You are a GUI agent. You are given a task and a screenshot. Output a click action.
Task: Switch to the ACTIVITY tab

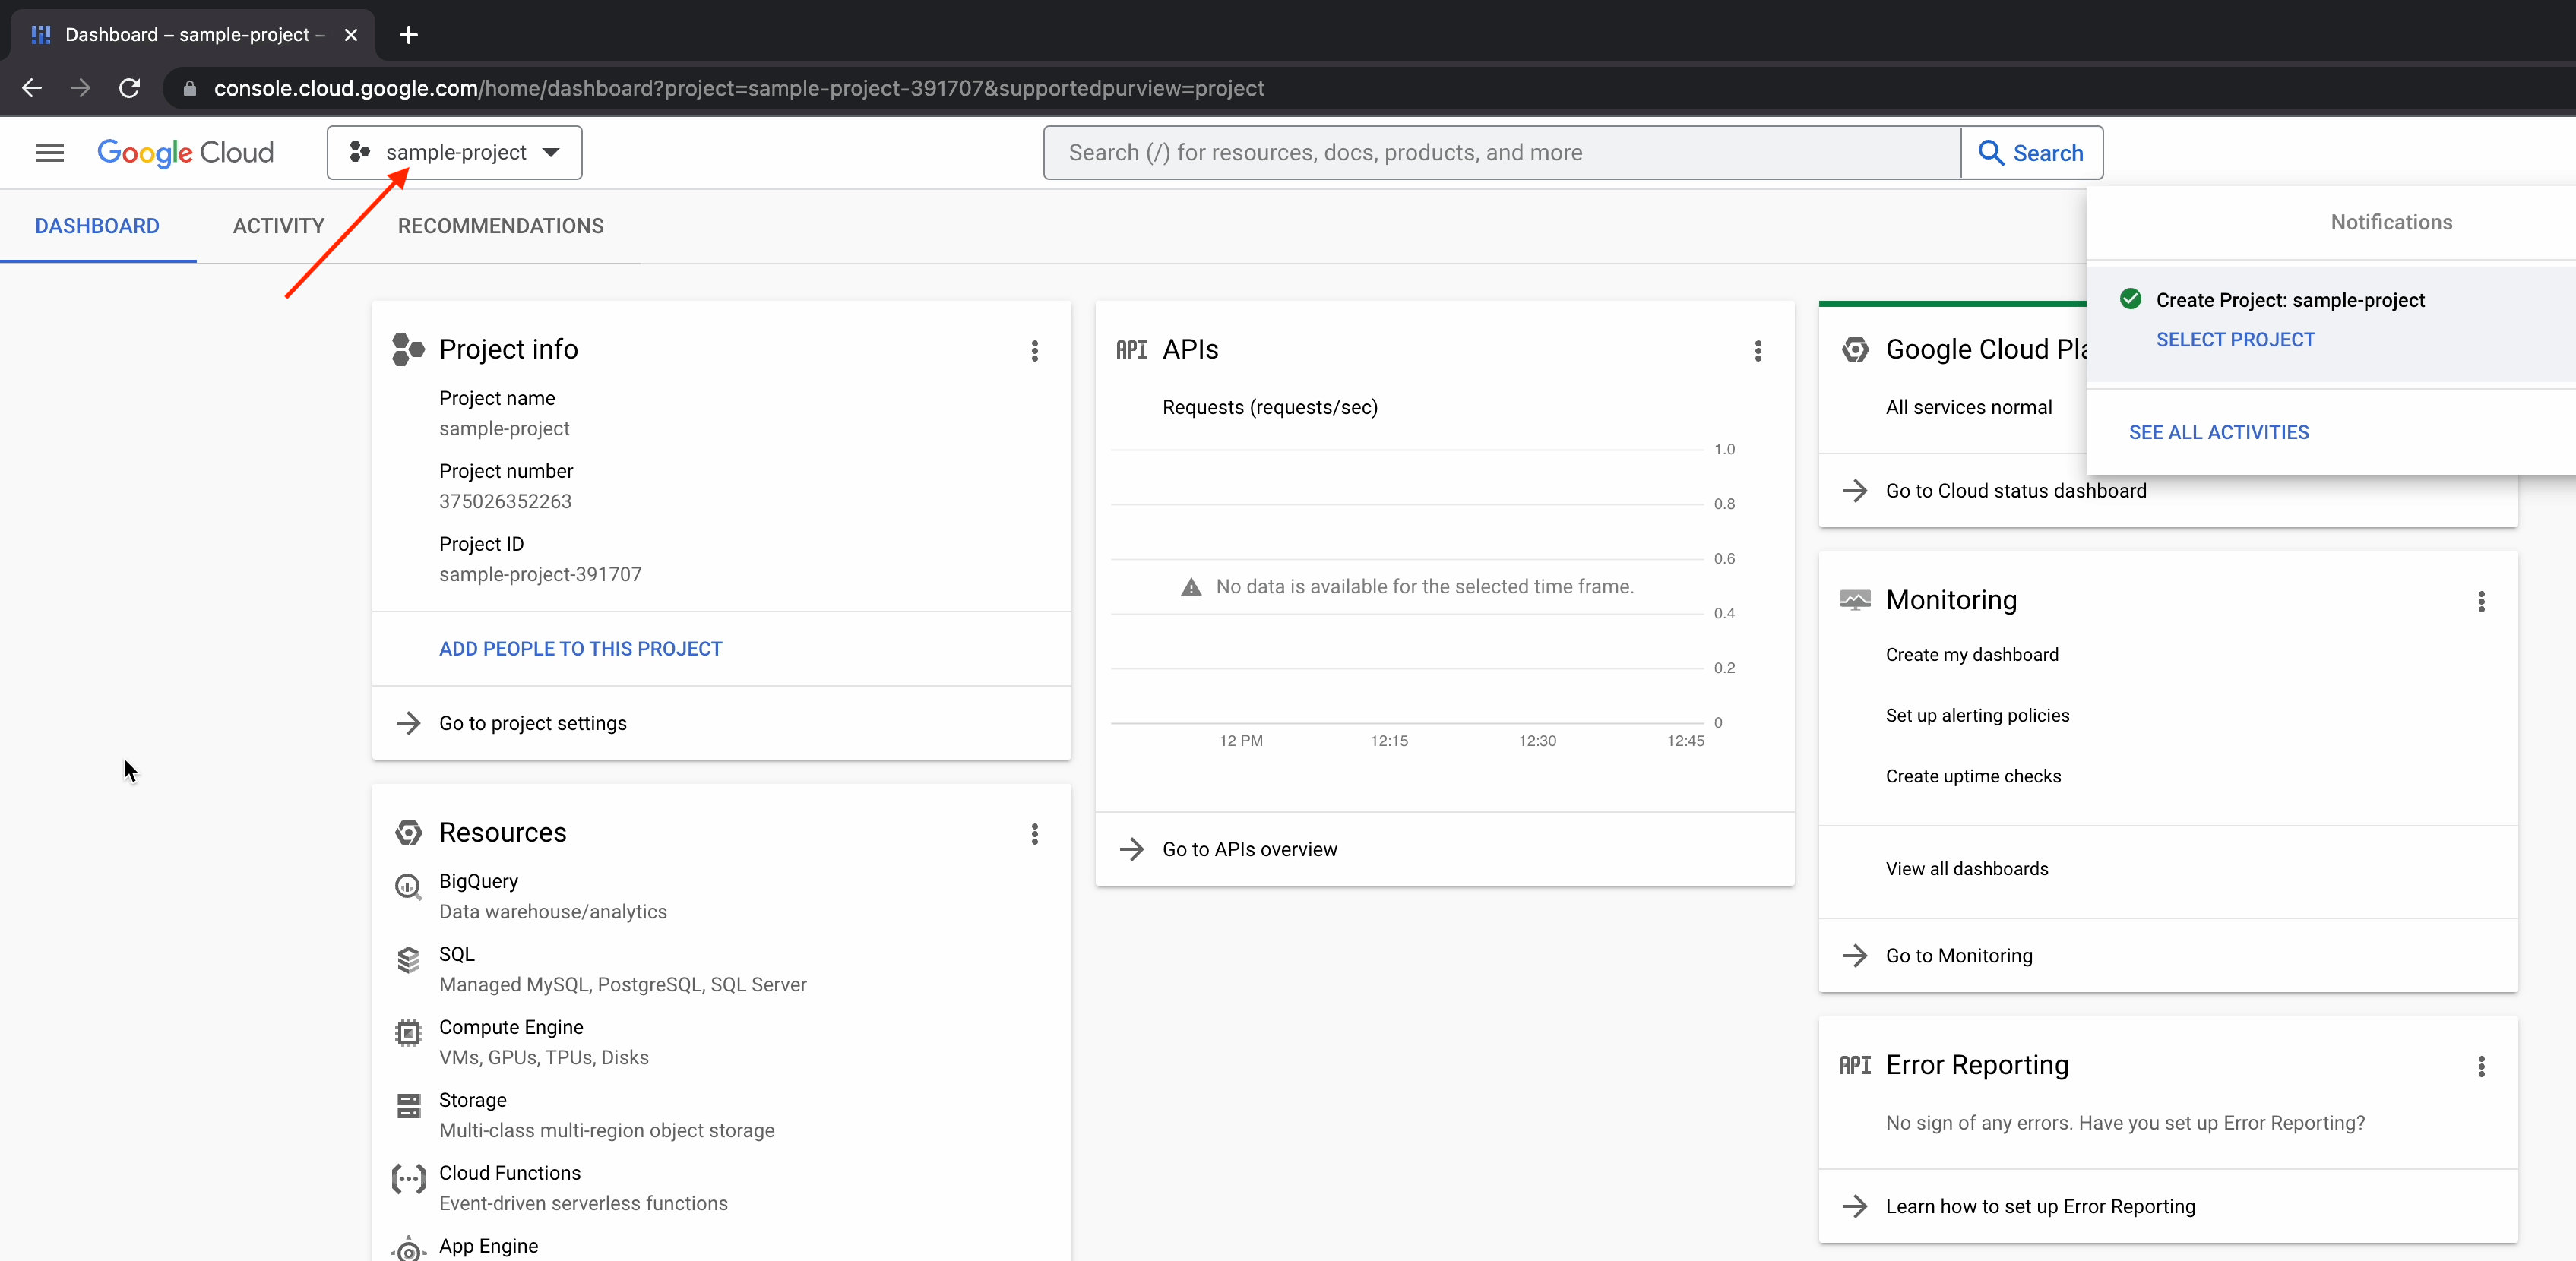(278, 226)
